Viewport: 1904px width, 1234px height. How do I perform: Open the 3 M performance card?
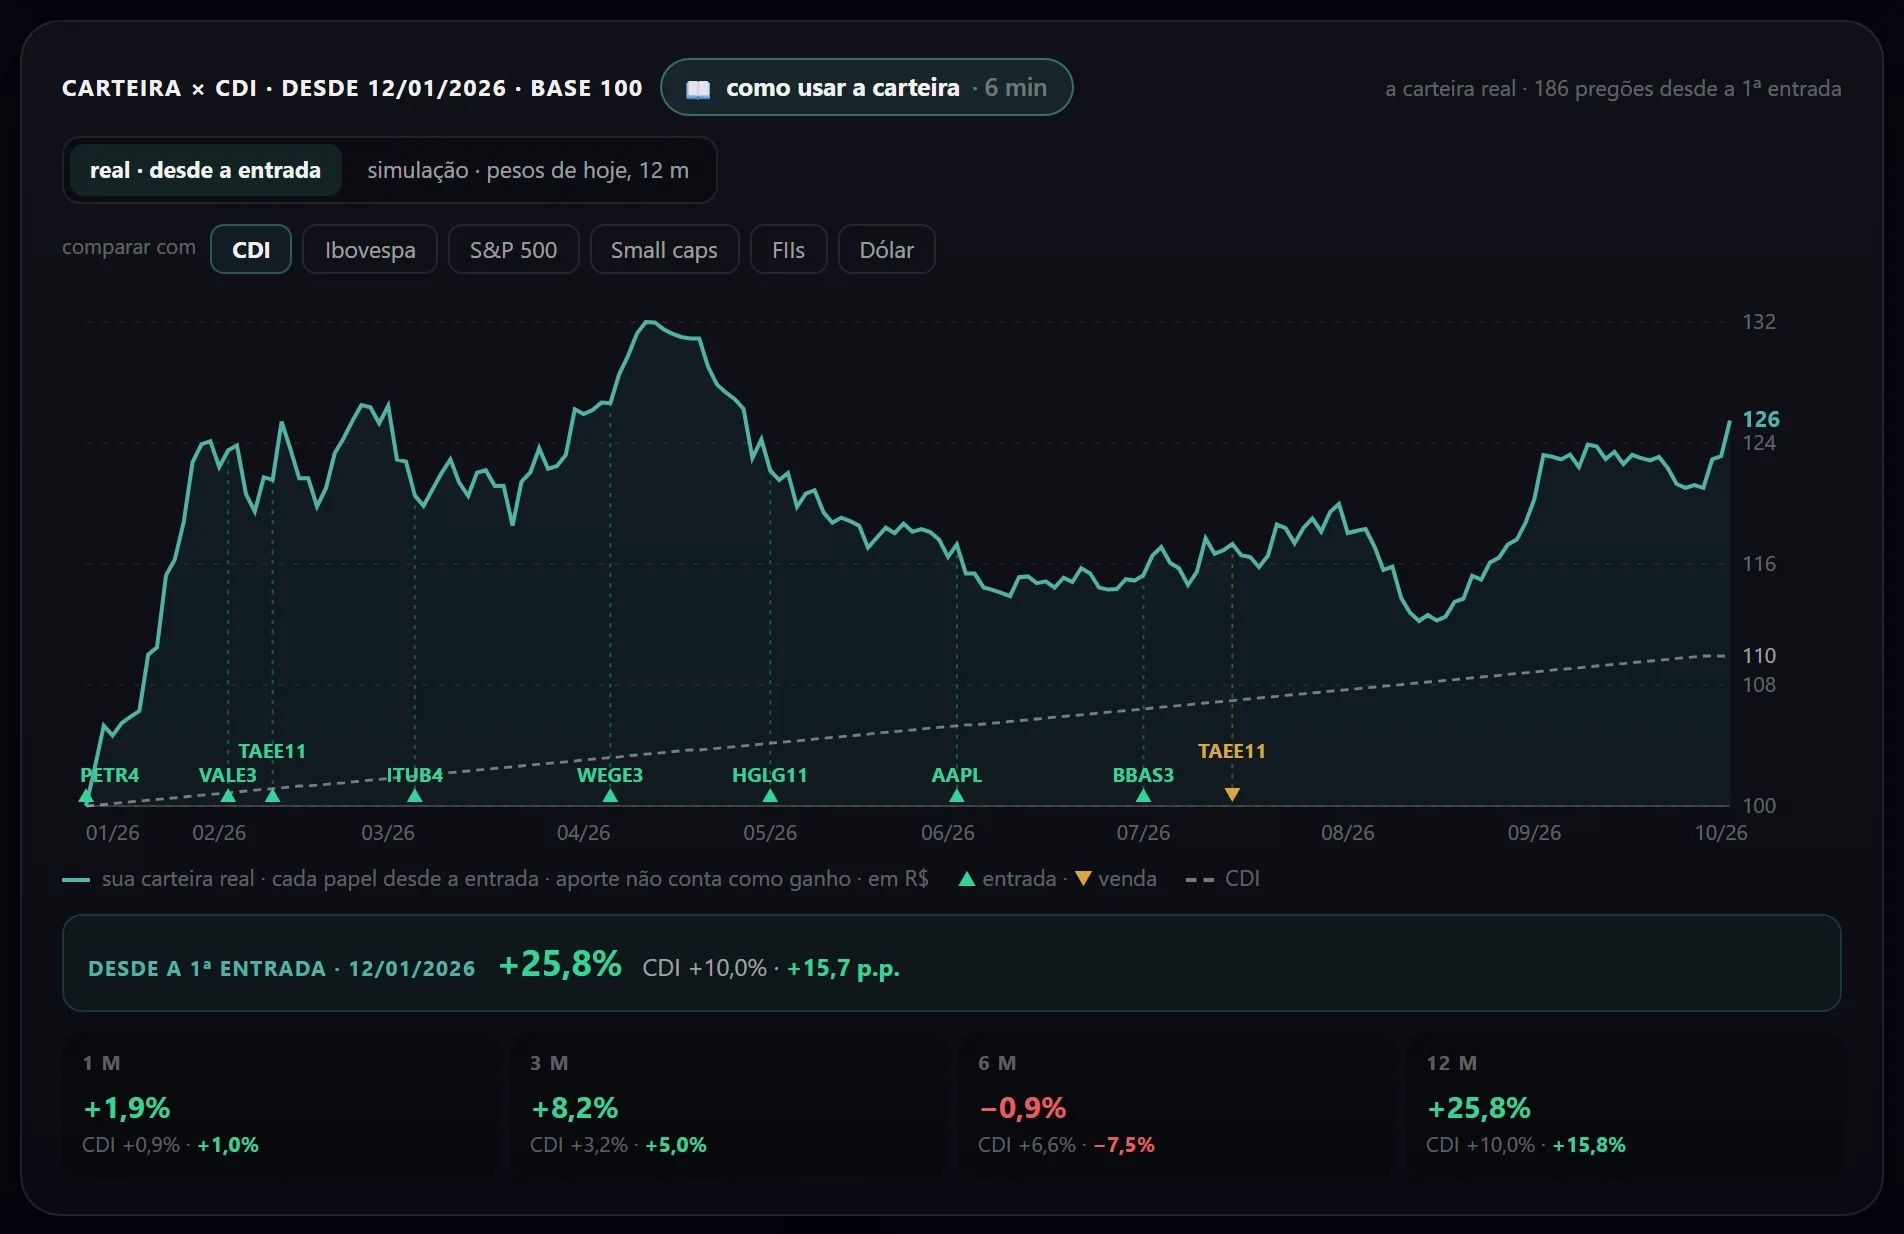[727, 1105]
